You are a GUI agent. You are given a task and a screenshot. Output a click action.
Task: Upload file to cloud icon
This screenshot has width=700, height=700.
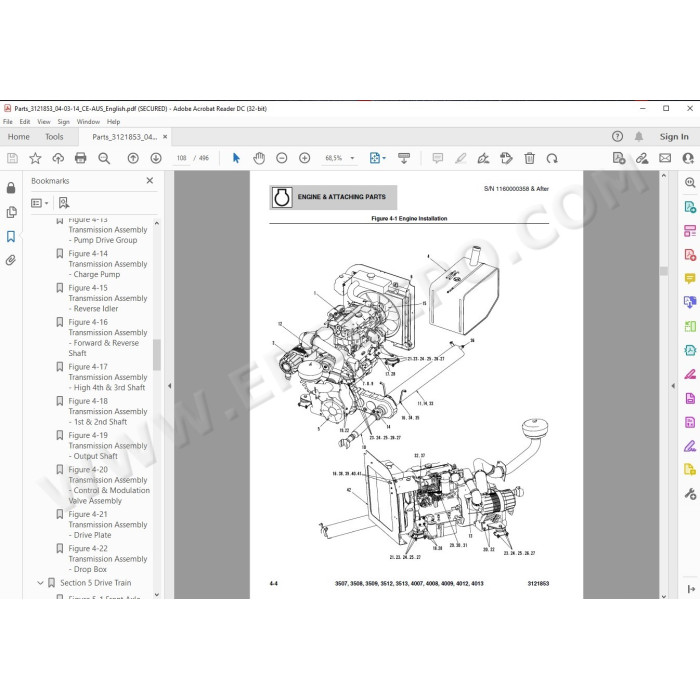pos(58,158)
